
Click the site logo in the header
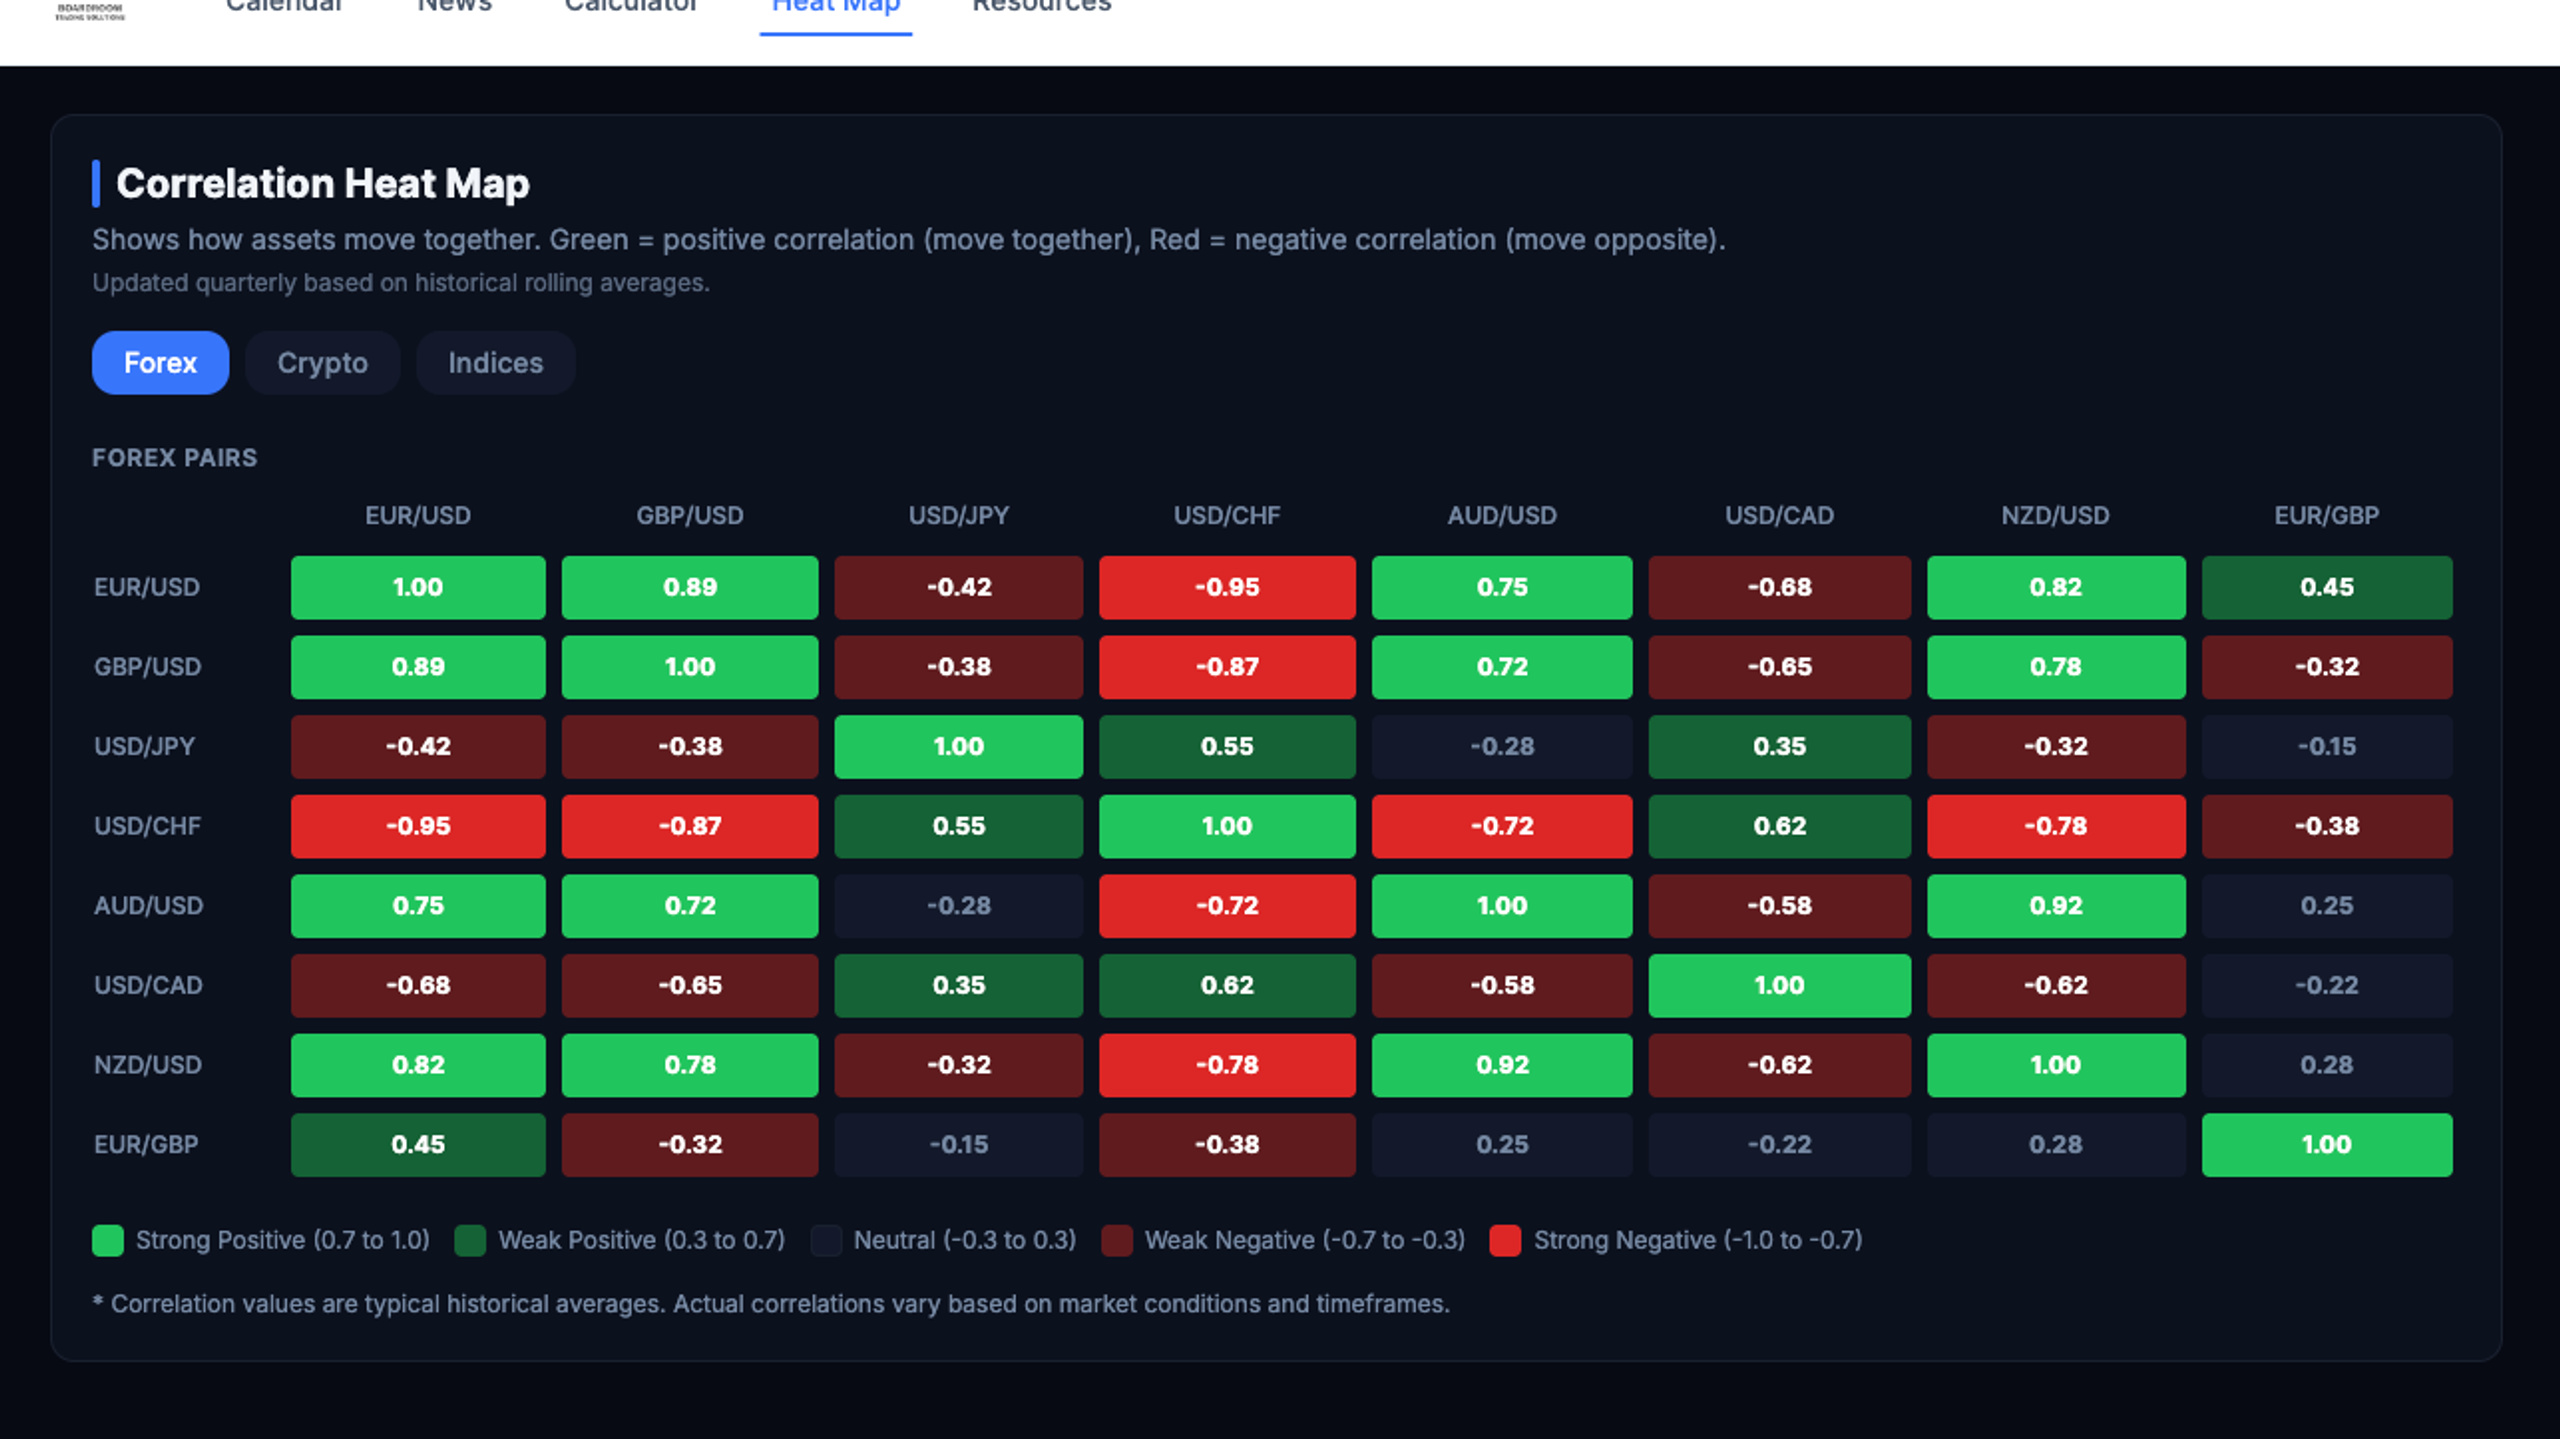90,10
